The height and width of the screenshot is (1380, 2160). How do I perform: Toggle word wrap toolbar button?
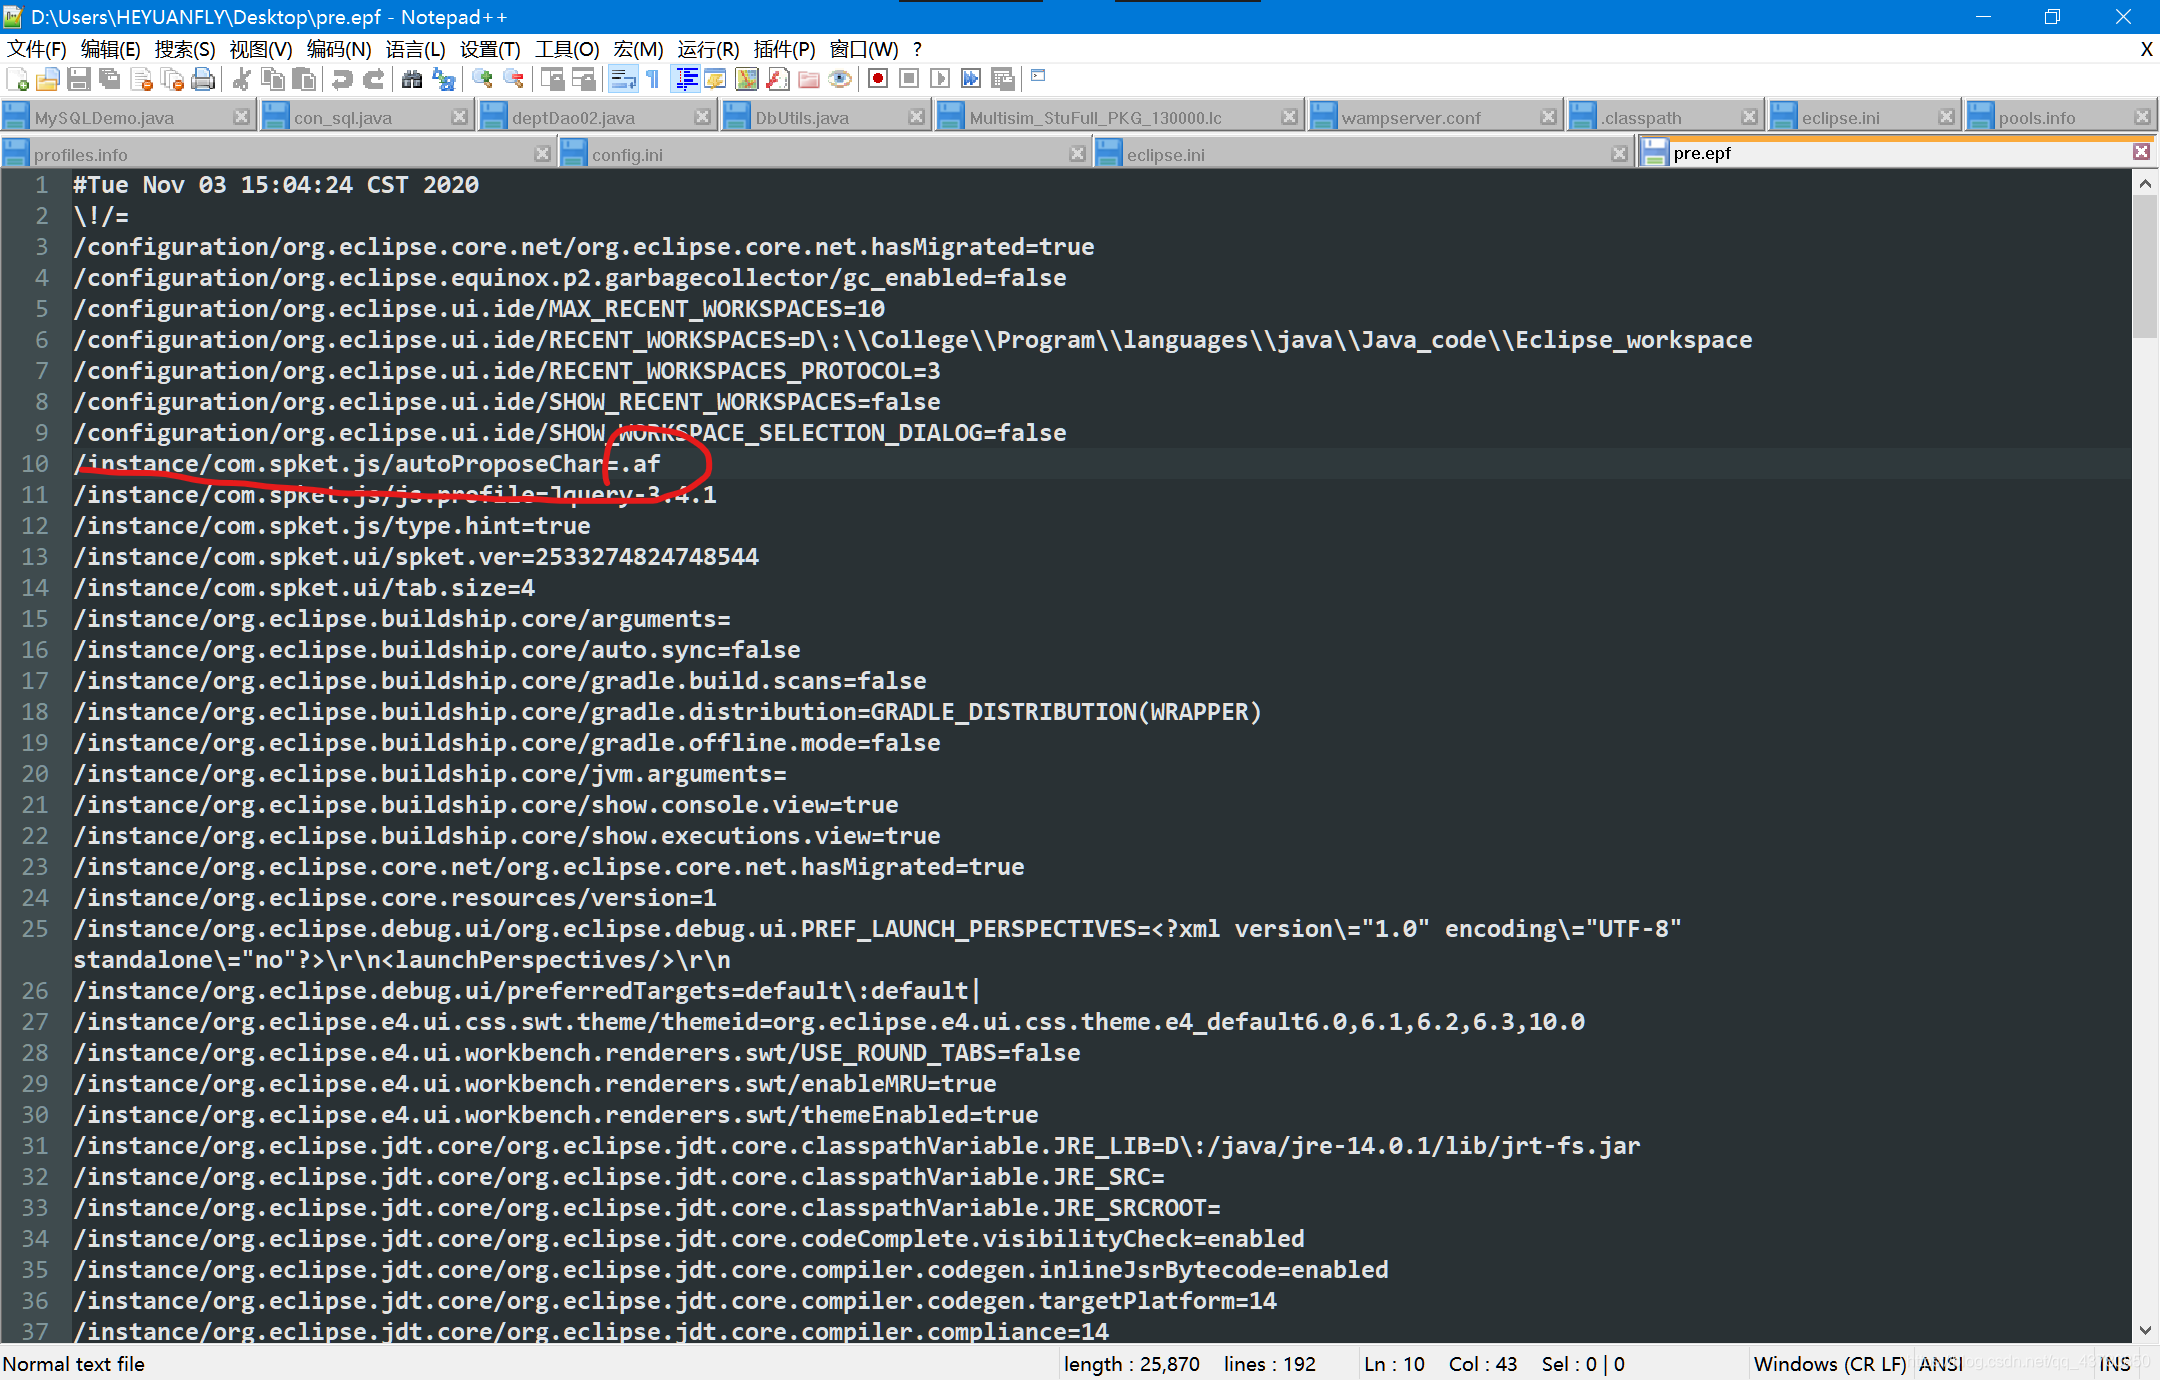coord(623,80)
